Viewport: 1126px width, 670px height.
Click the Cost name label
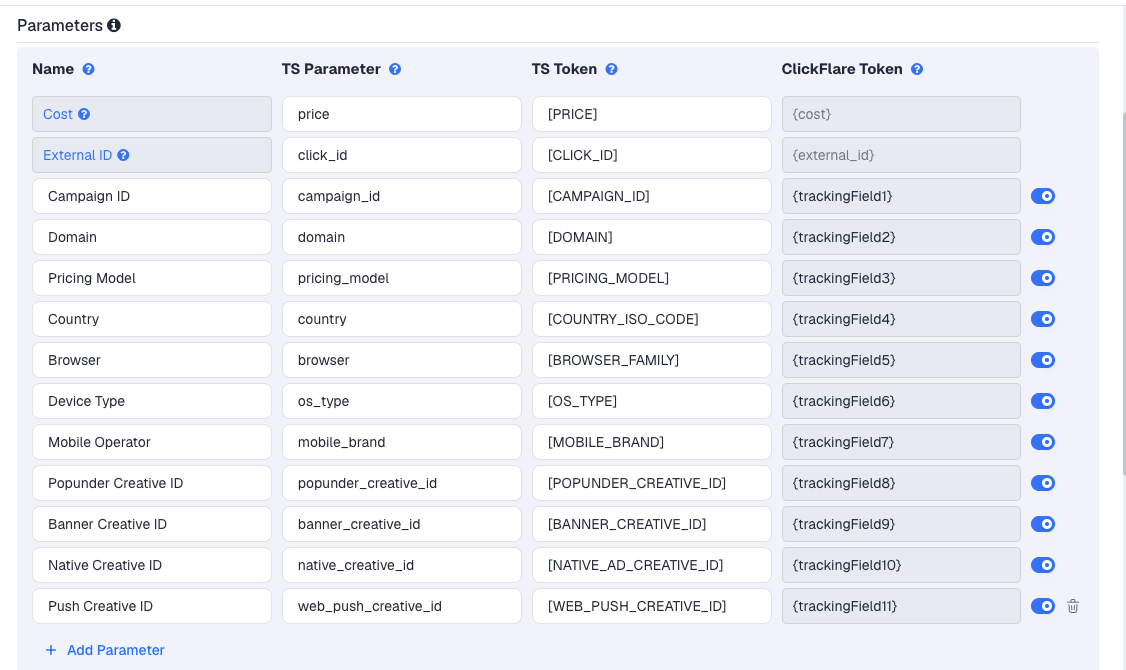click(x=57, y=114)
